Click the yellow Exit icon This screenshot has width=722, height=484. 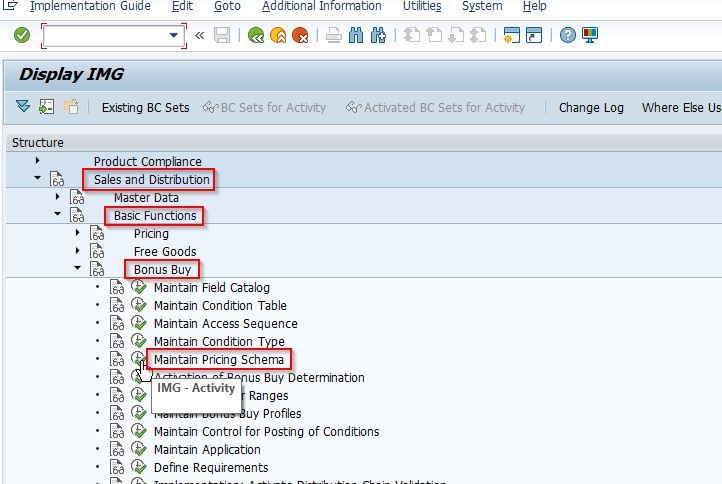click(278, 35)
